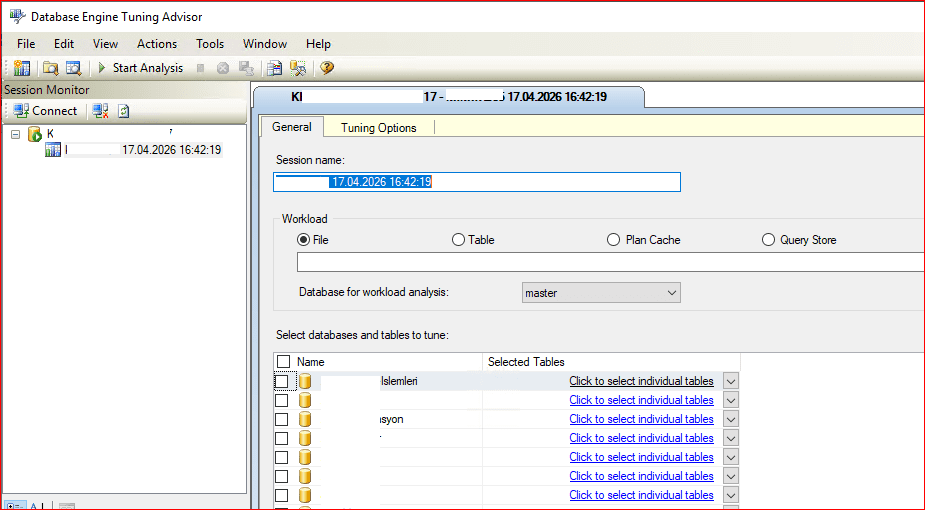Click the Disconnect server icon in Session Monitor

coord(100,111)
